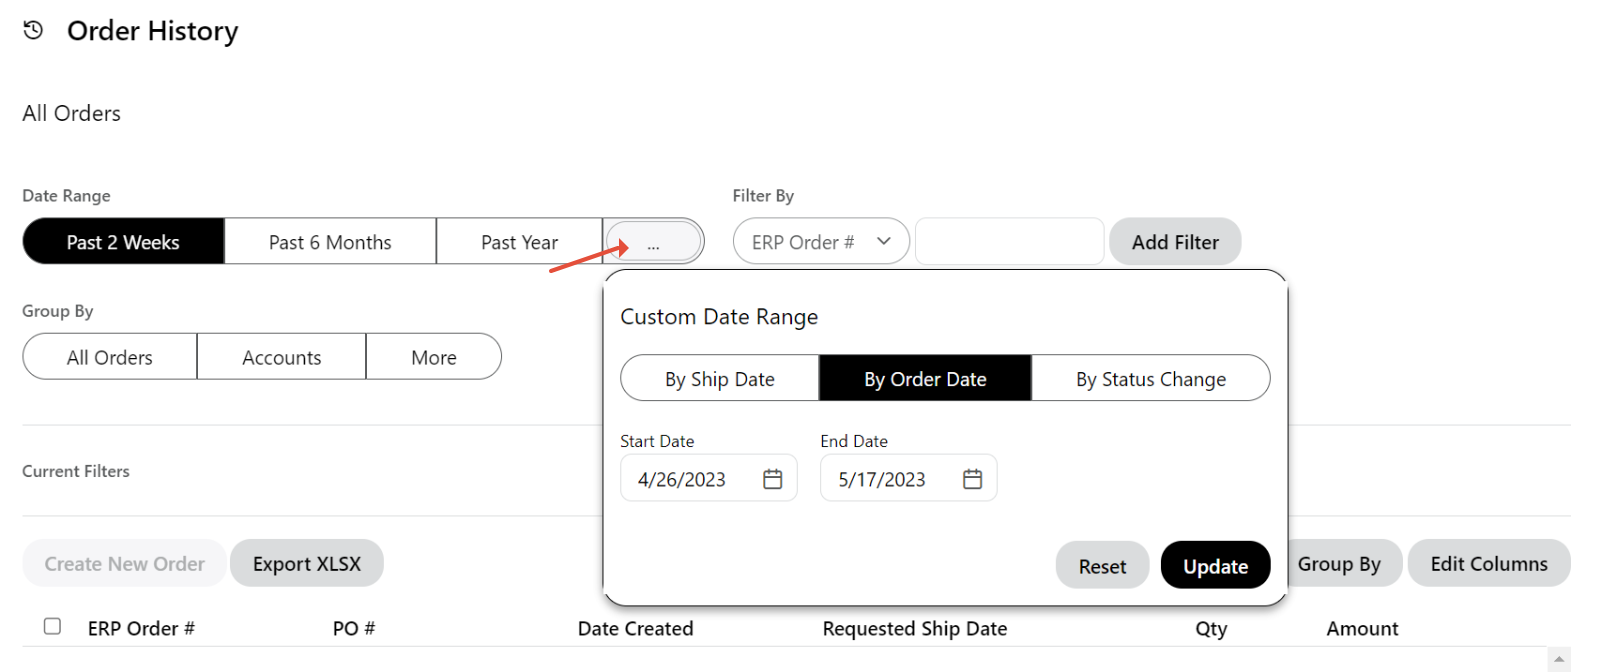Open the Group By button menu
This screenshot has width=1617, height=672.
coord(1338,564)
